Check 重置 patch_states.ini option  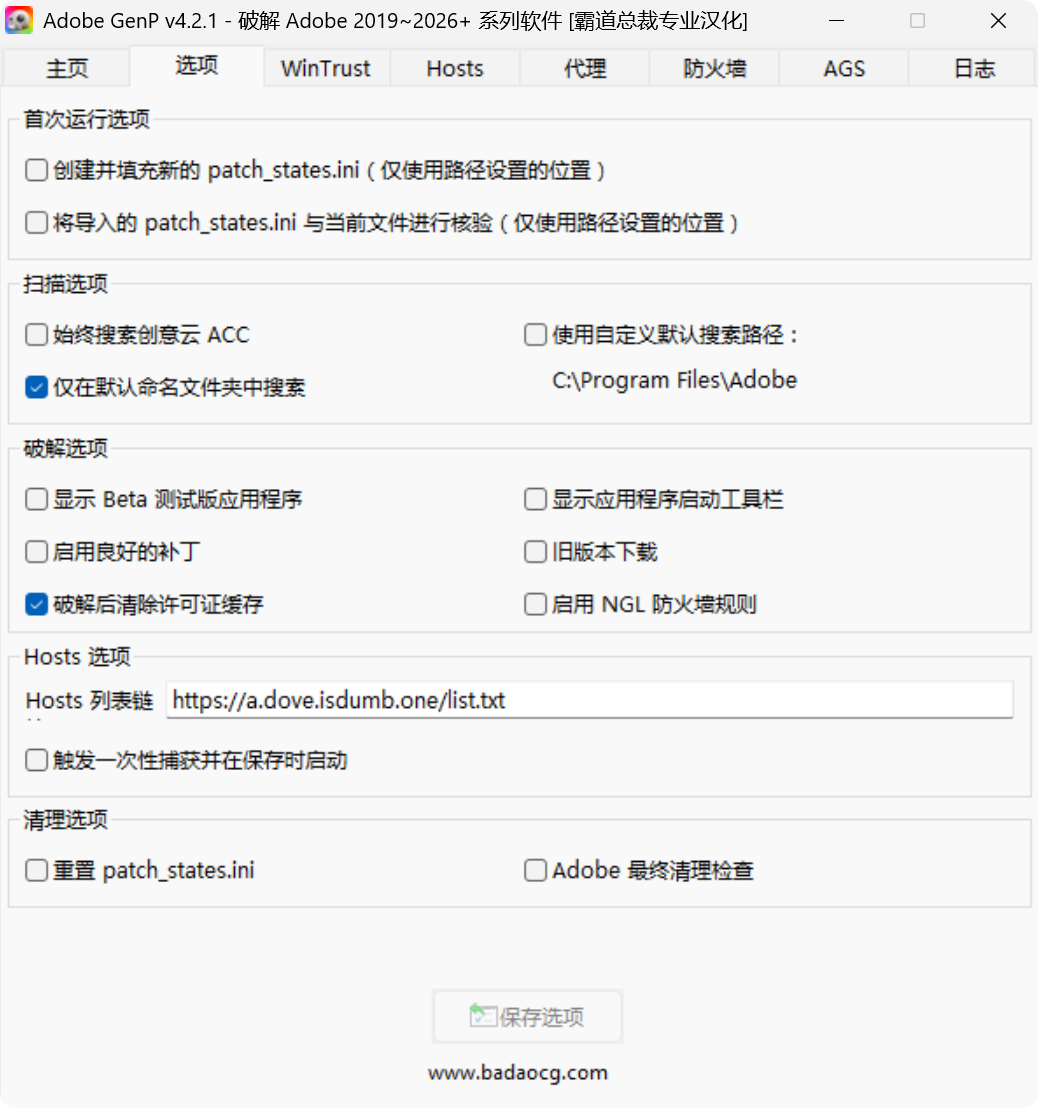tap(36, 870)
